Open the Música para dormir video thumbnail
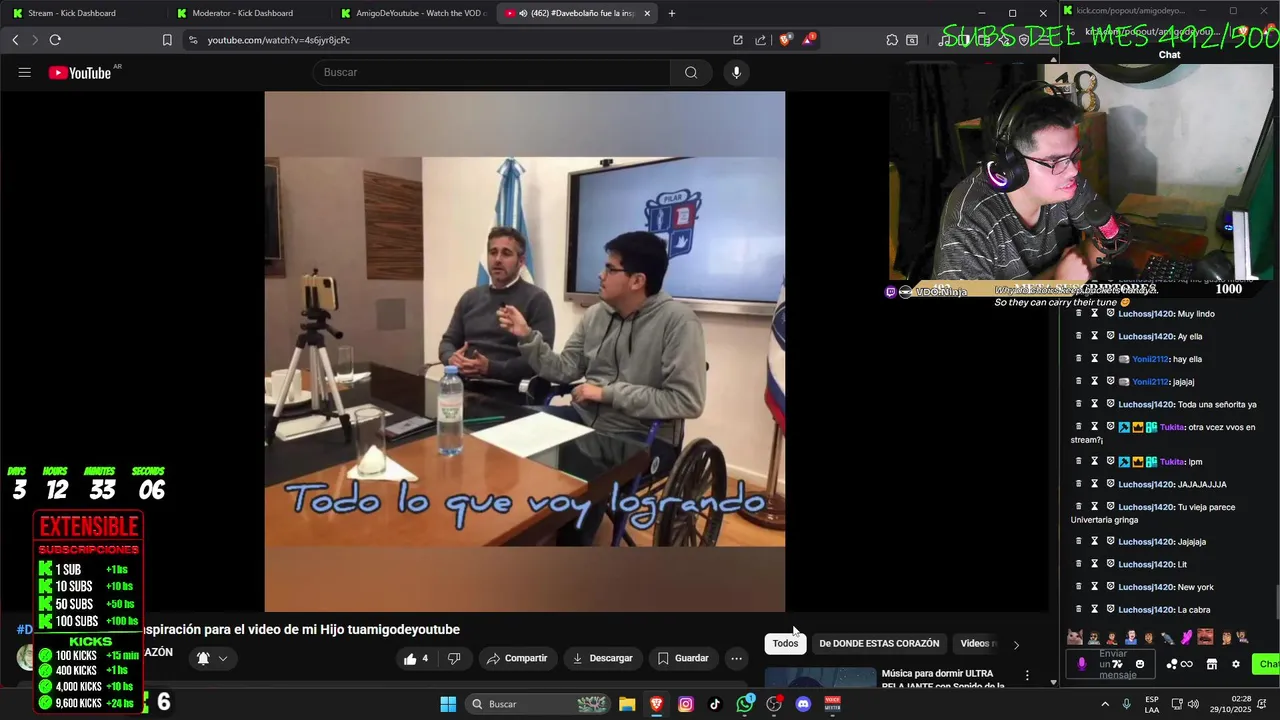 click(820, 678)
